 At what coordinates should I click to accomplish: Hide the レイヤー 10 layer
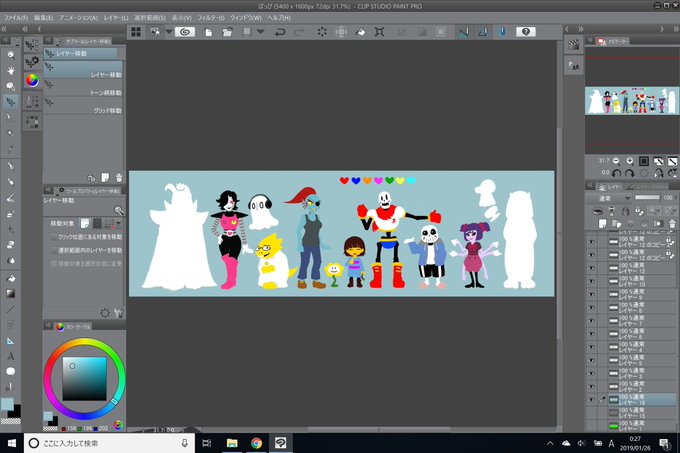[592, 281]
